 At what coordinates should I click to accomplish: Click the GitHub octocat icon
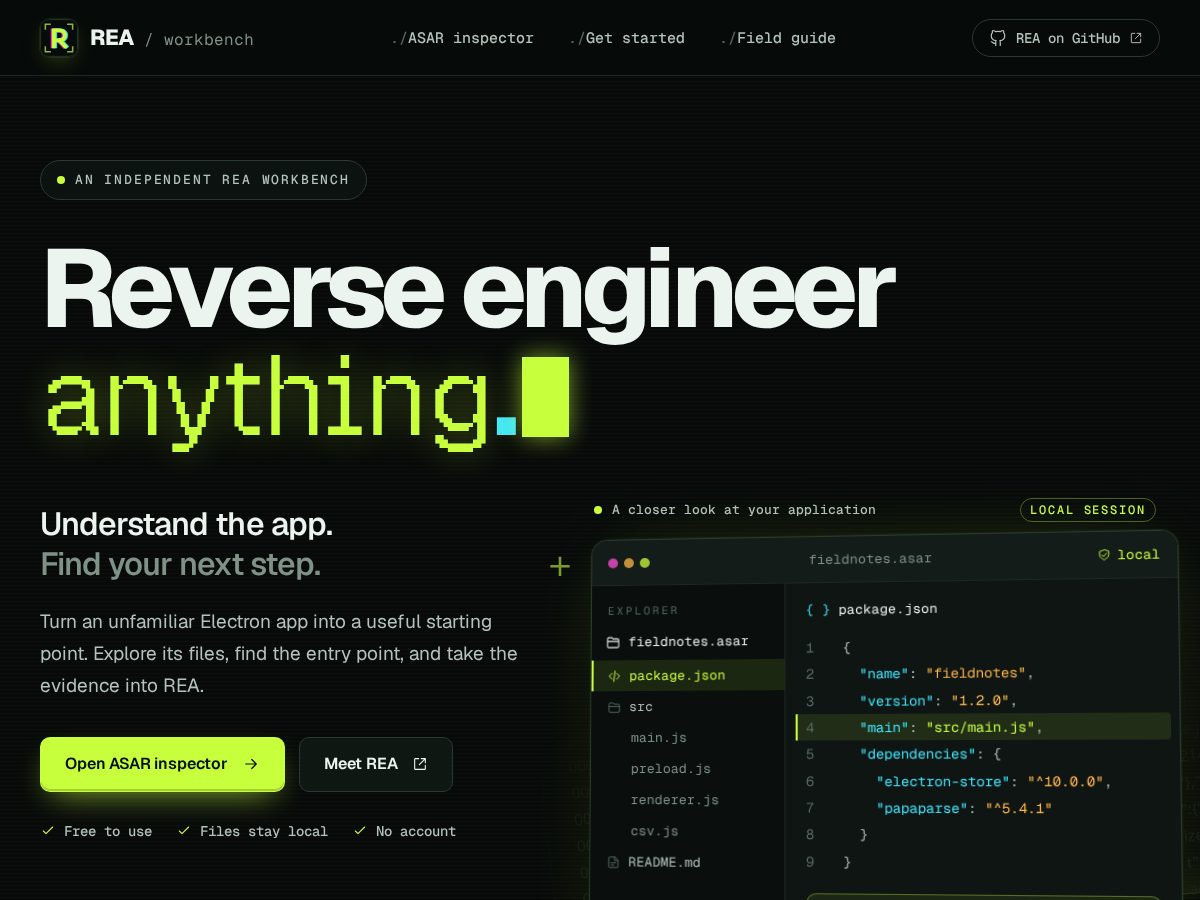[997, 38]
